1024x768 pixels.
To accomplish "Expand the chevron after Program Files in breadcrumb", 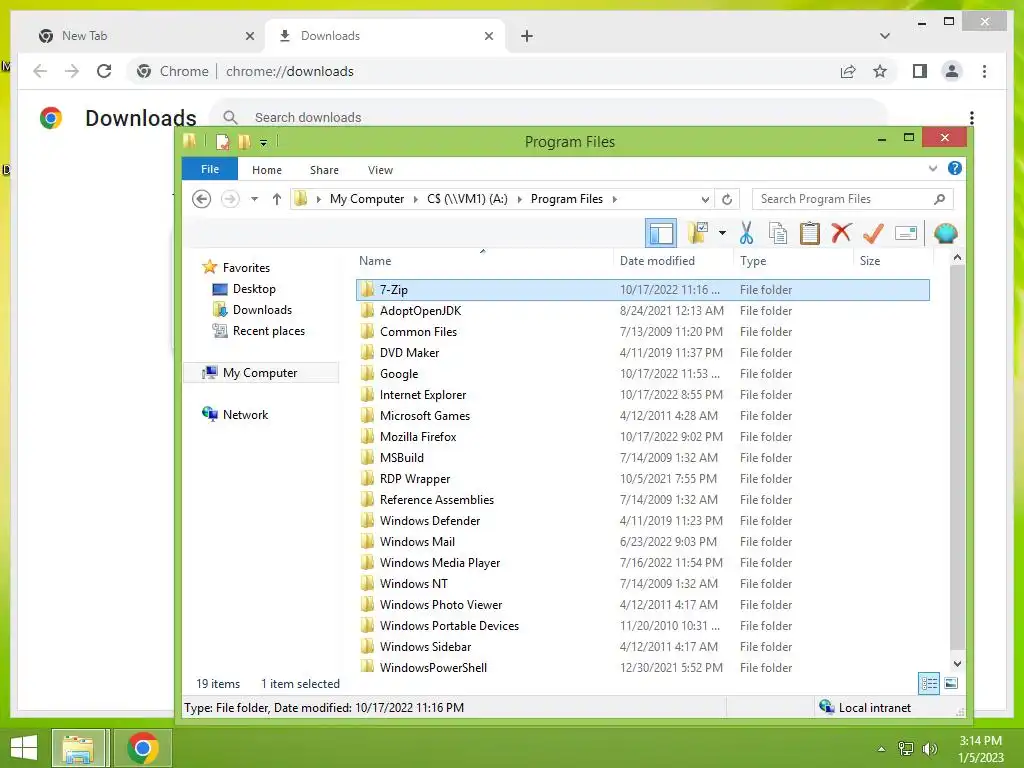I will (x=615, y=199).
